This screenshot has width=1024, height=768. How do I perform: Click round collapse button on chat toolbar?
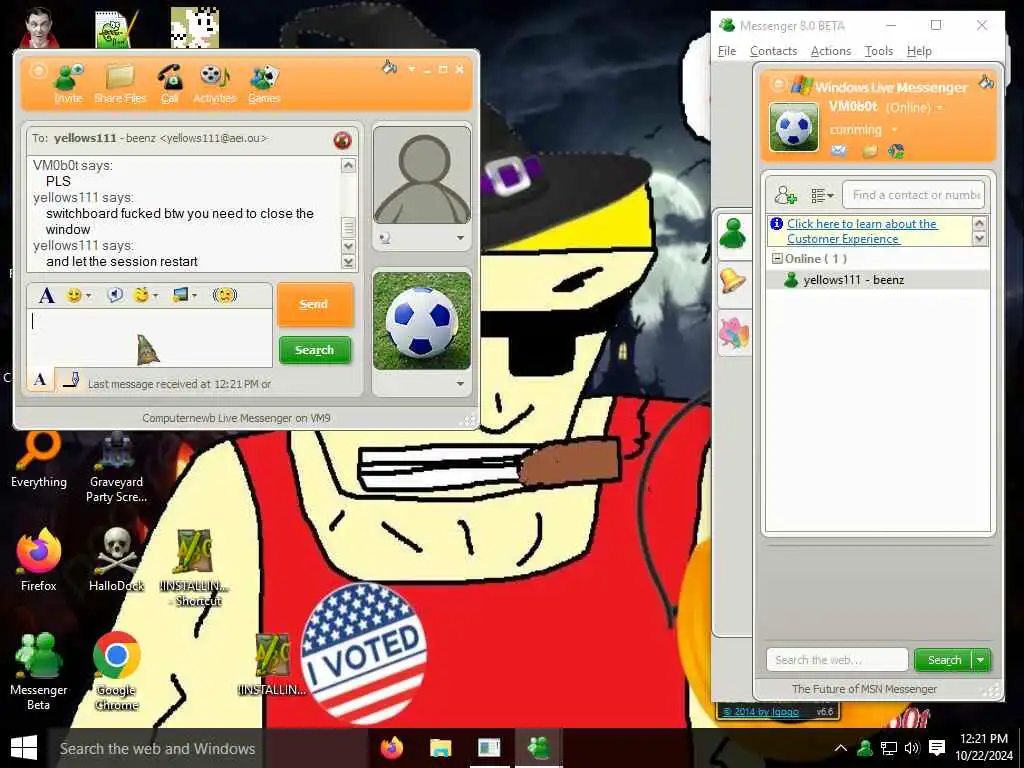pyautogui.click(x=39, y=71)
